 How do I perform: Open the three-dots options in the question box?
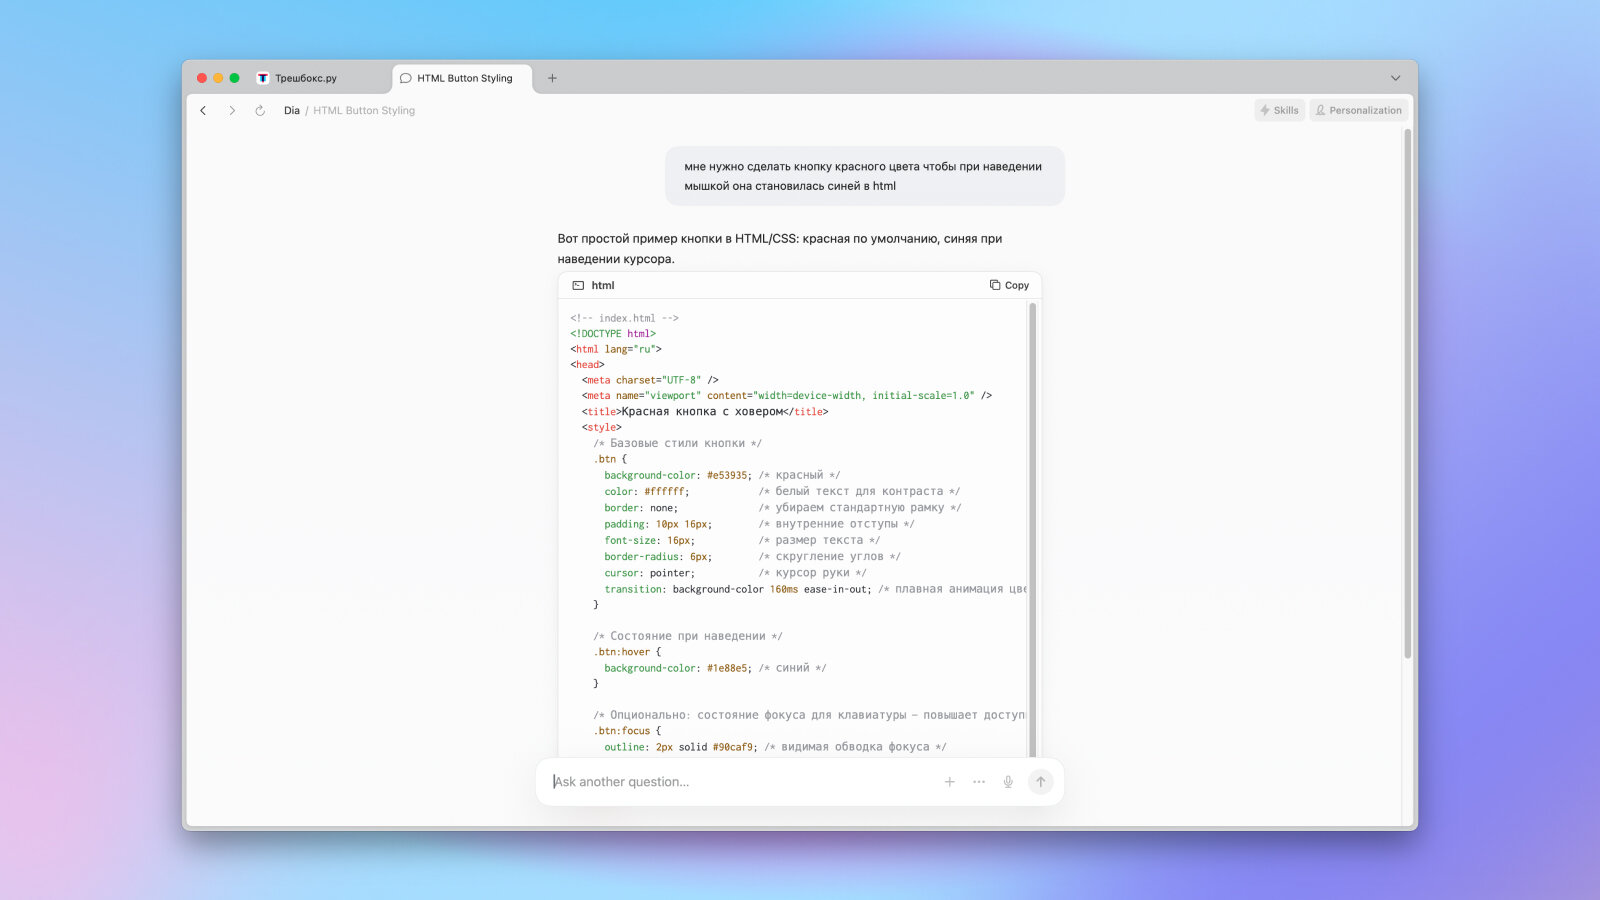click(979, 782)
